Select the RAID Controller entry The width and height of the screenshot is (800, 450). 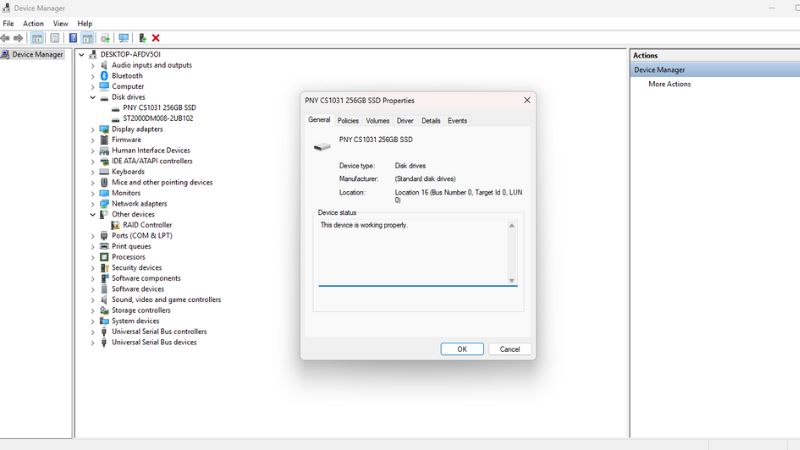click(147, 225)
